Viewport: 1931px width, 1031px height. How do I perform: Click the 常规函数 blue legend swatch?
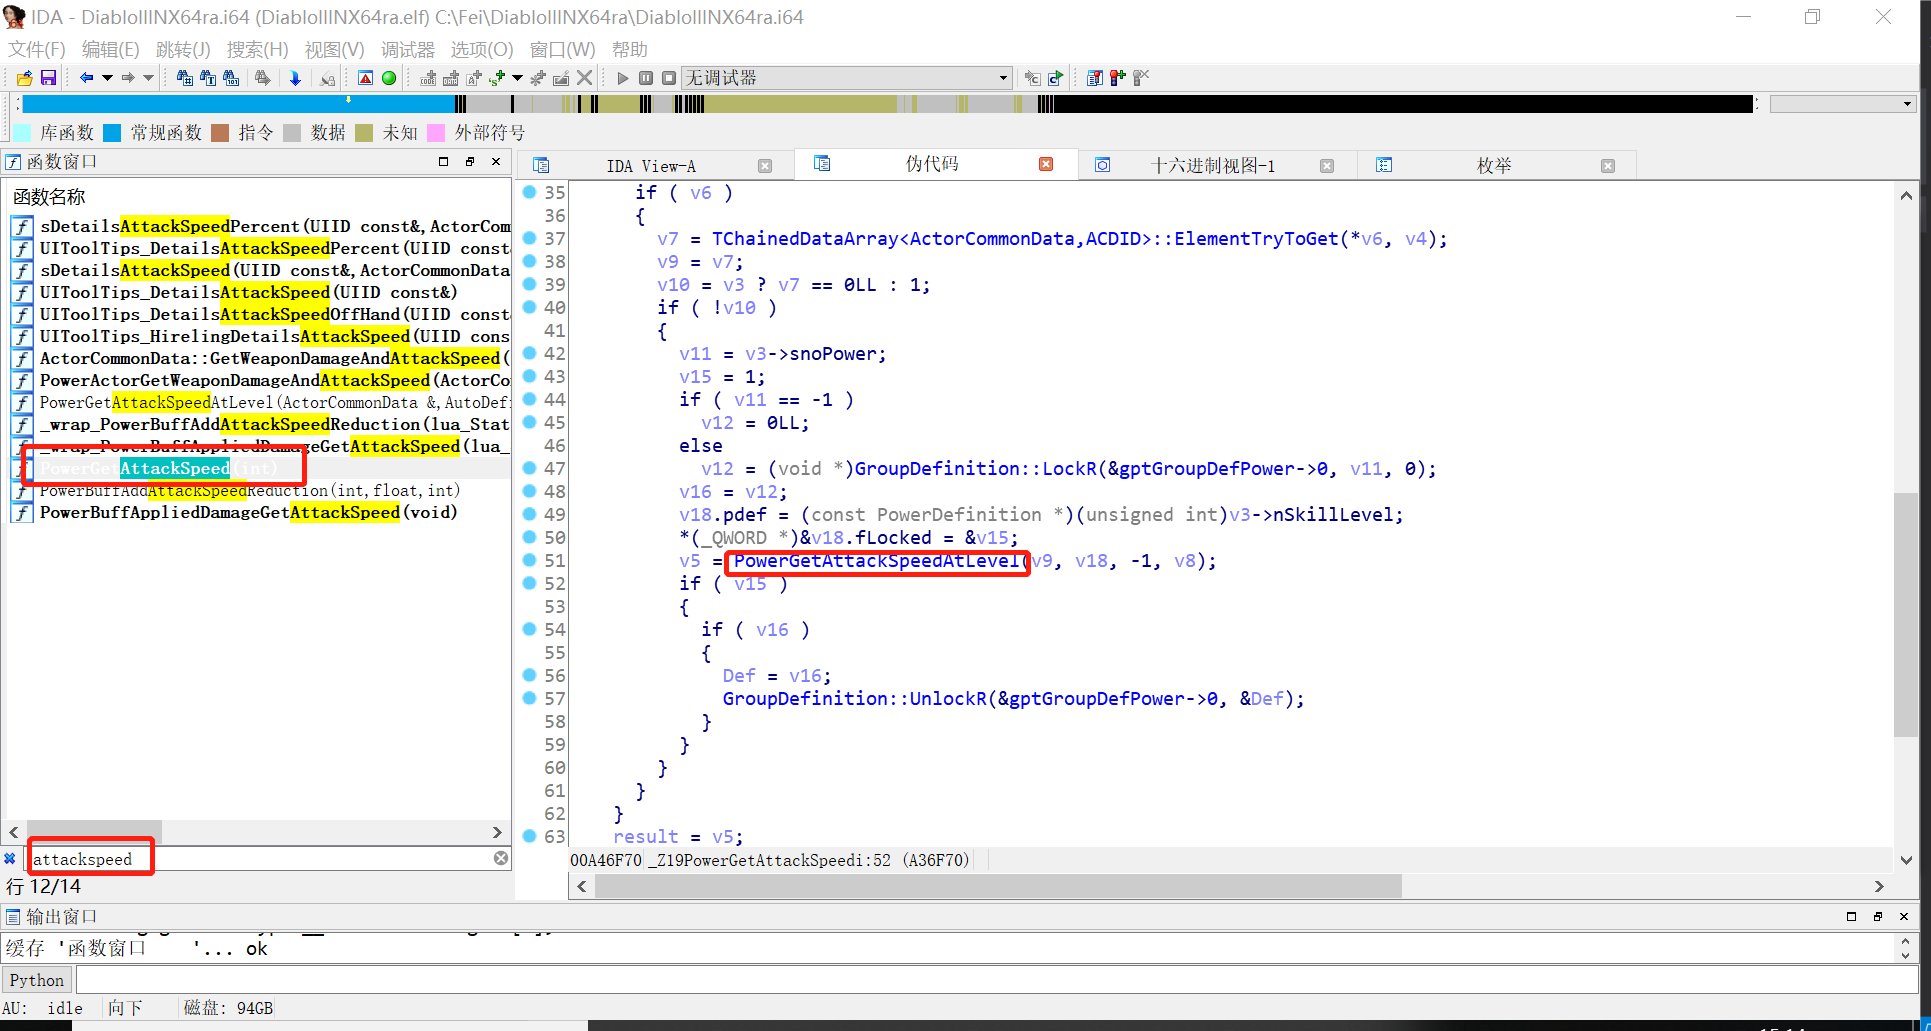tap(112, 133)
